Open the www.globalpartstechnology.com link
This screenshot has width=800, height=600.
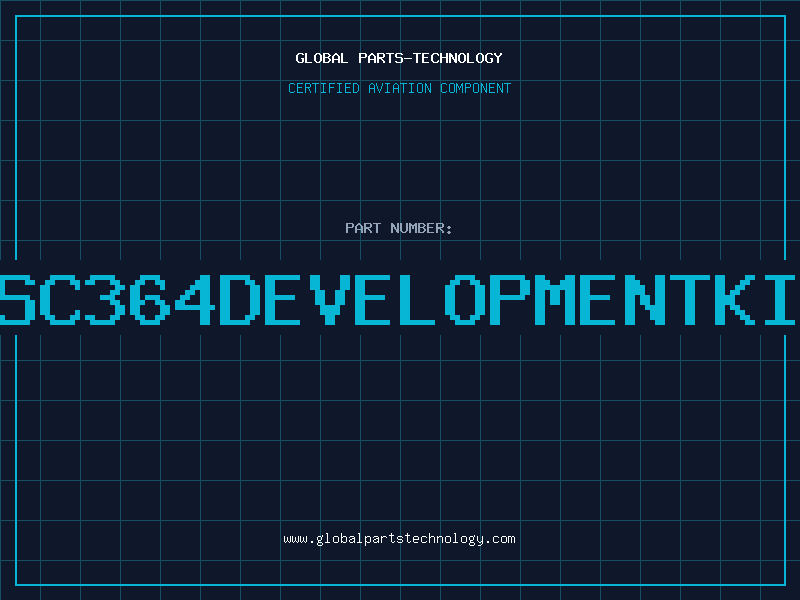399,539
